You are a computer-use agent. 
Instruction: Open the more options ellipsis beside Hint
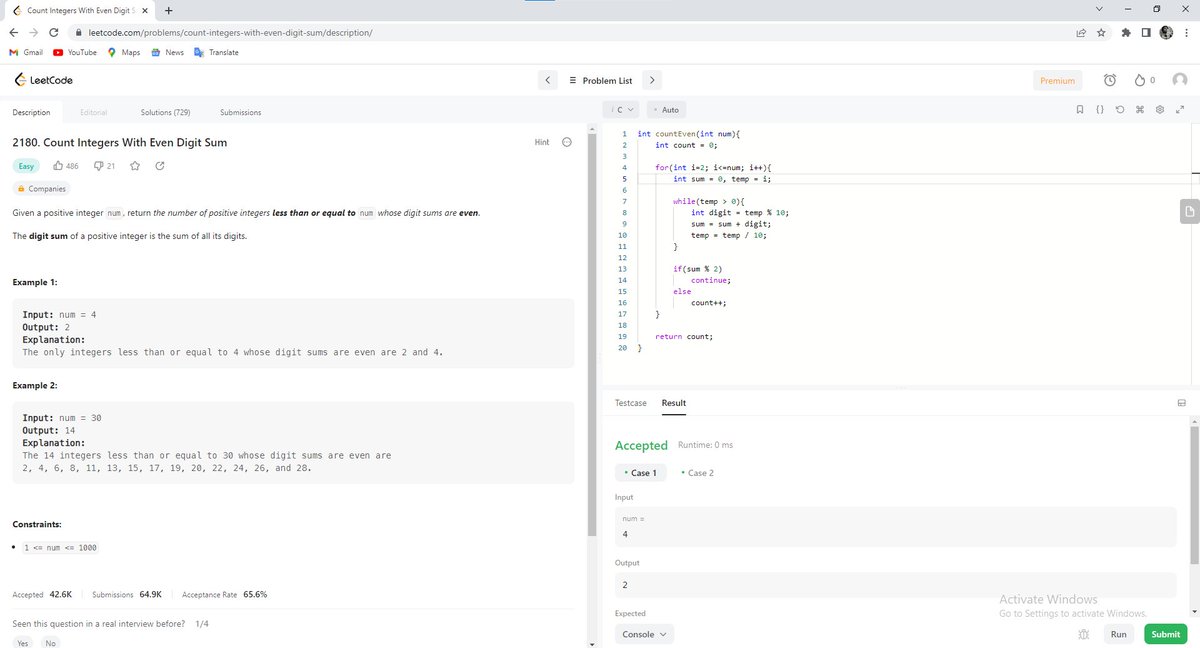(567, 142)
